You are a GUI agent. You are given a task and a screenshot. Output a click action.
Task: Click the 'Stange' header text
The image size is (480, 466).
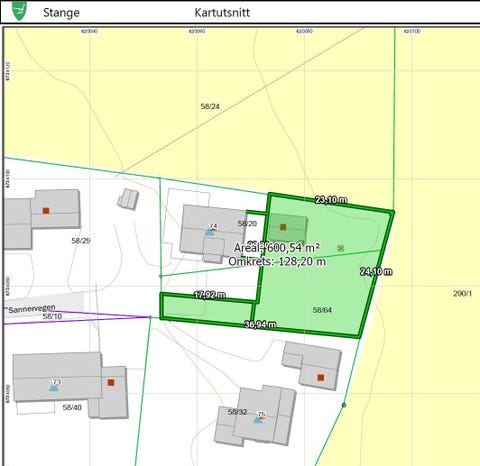pyautogui.click(x=61, y=12)
